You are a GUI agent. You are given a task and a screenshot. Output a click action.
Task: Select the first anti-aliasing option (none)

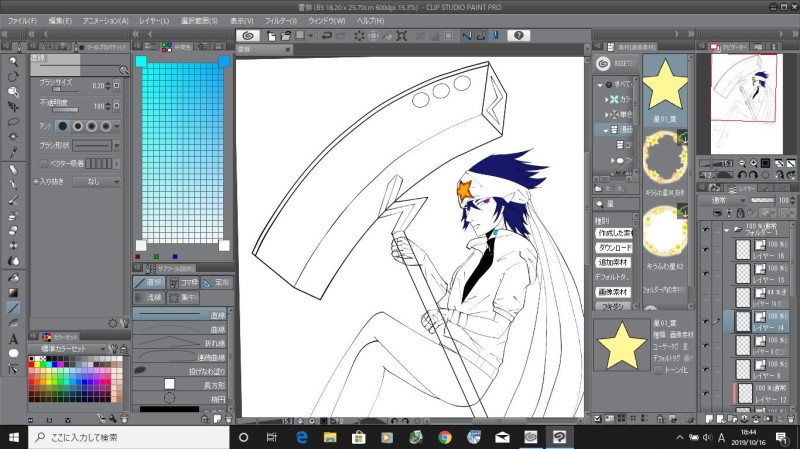63,126
